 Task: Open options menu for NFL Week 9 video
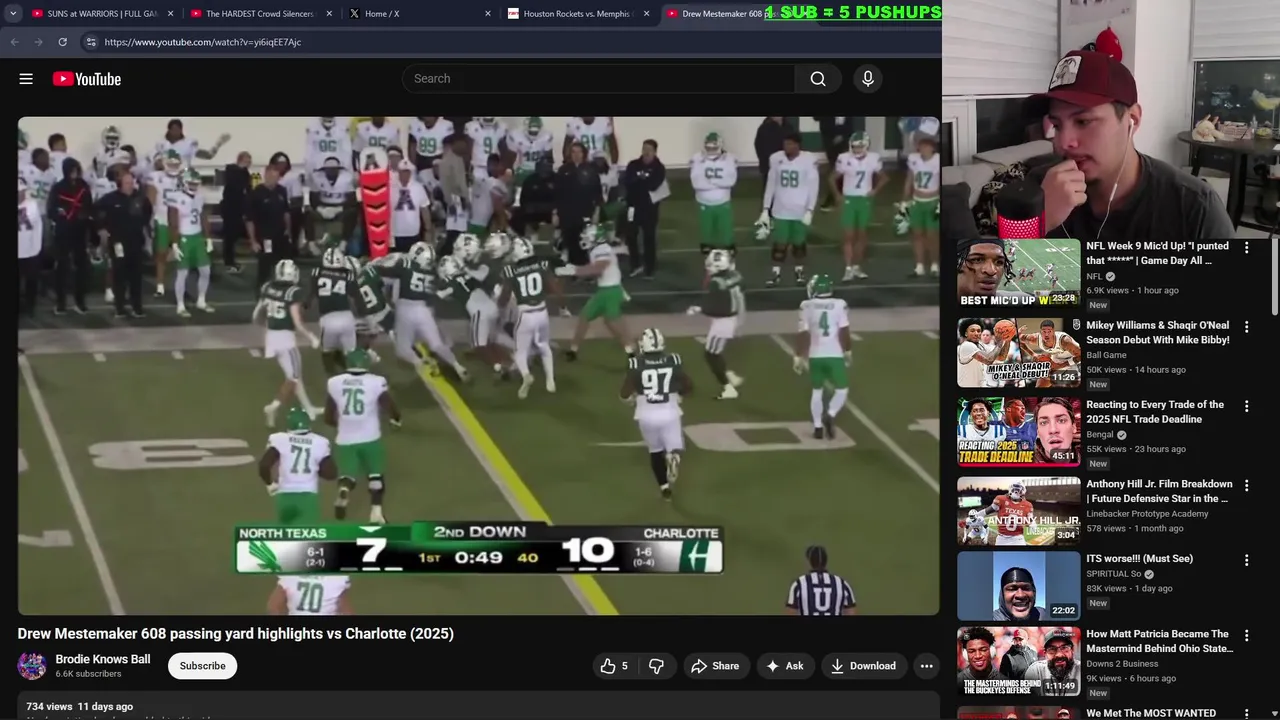tap(1246, 247)
